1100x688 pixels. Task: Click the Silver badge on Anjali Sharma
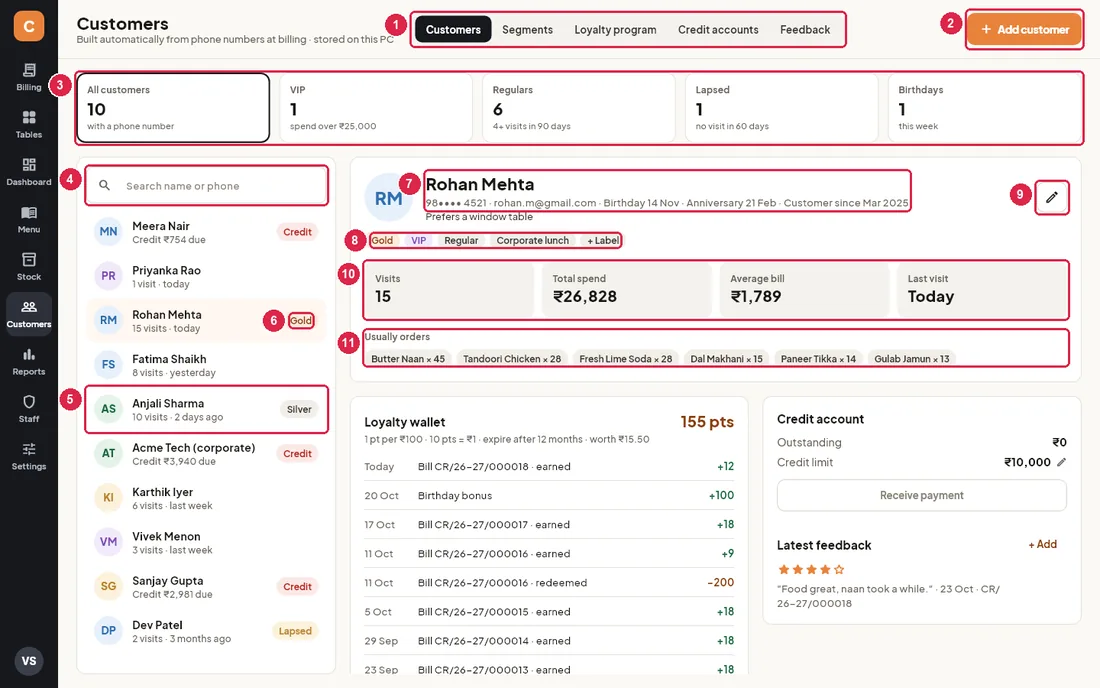click(299, 410)
